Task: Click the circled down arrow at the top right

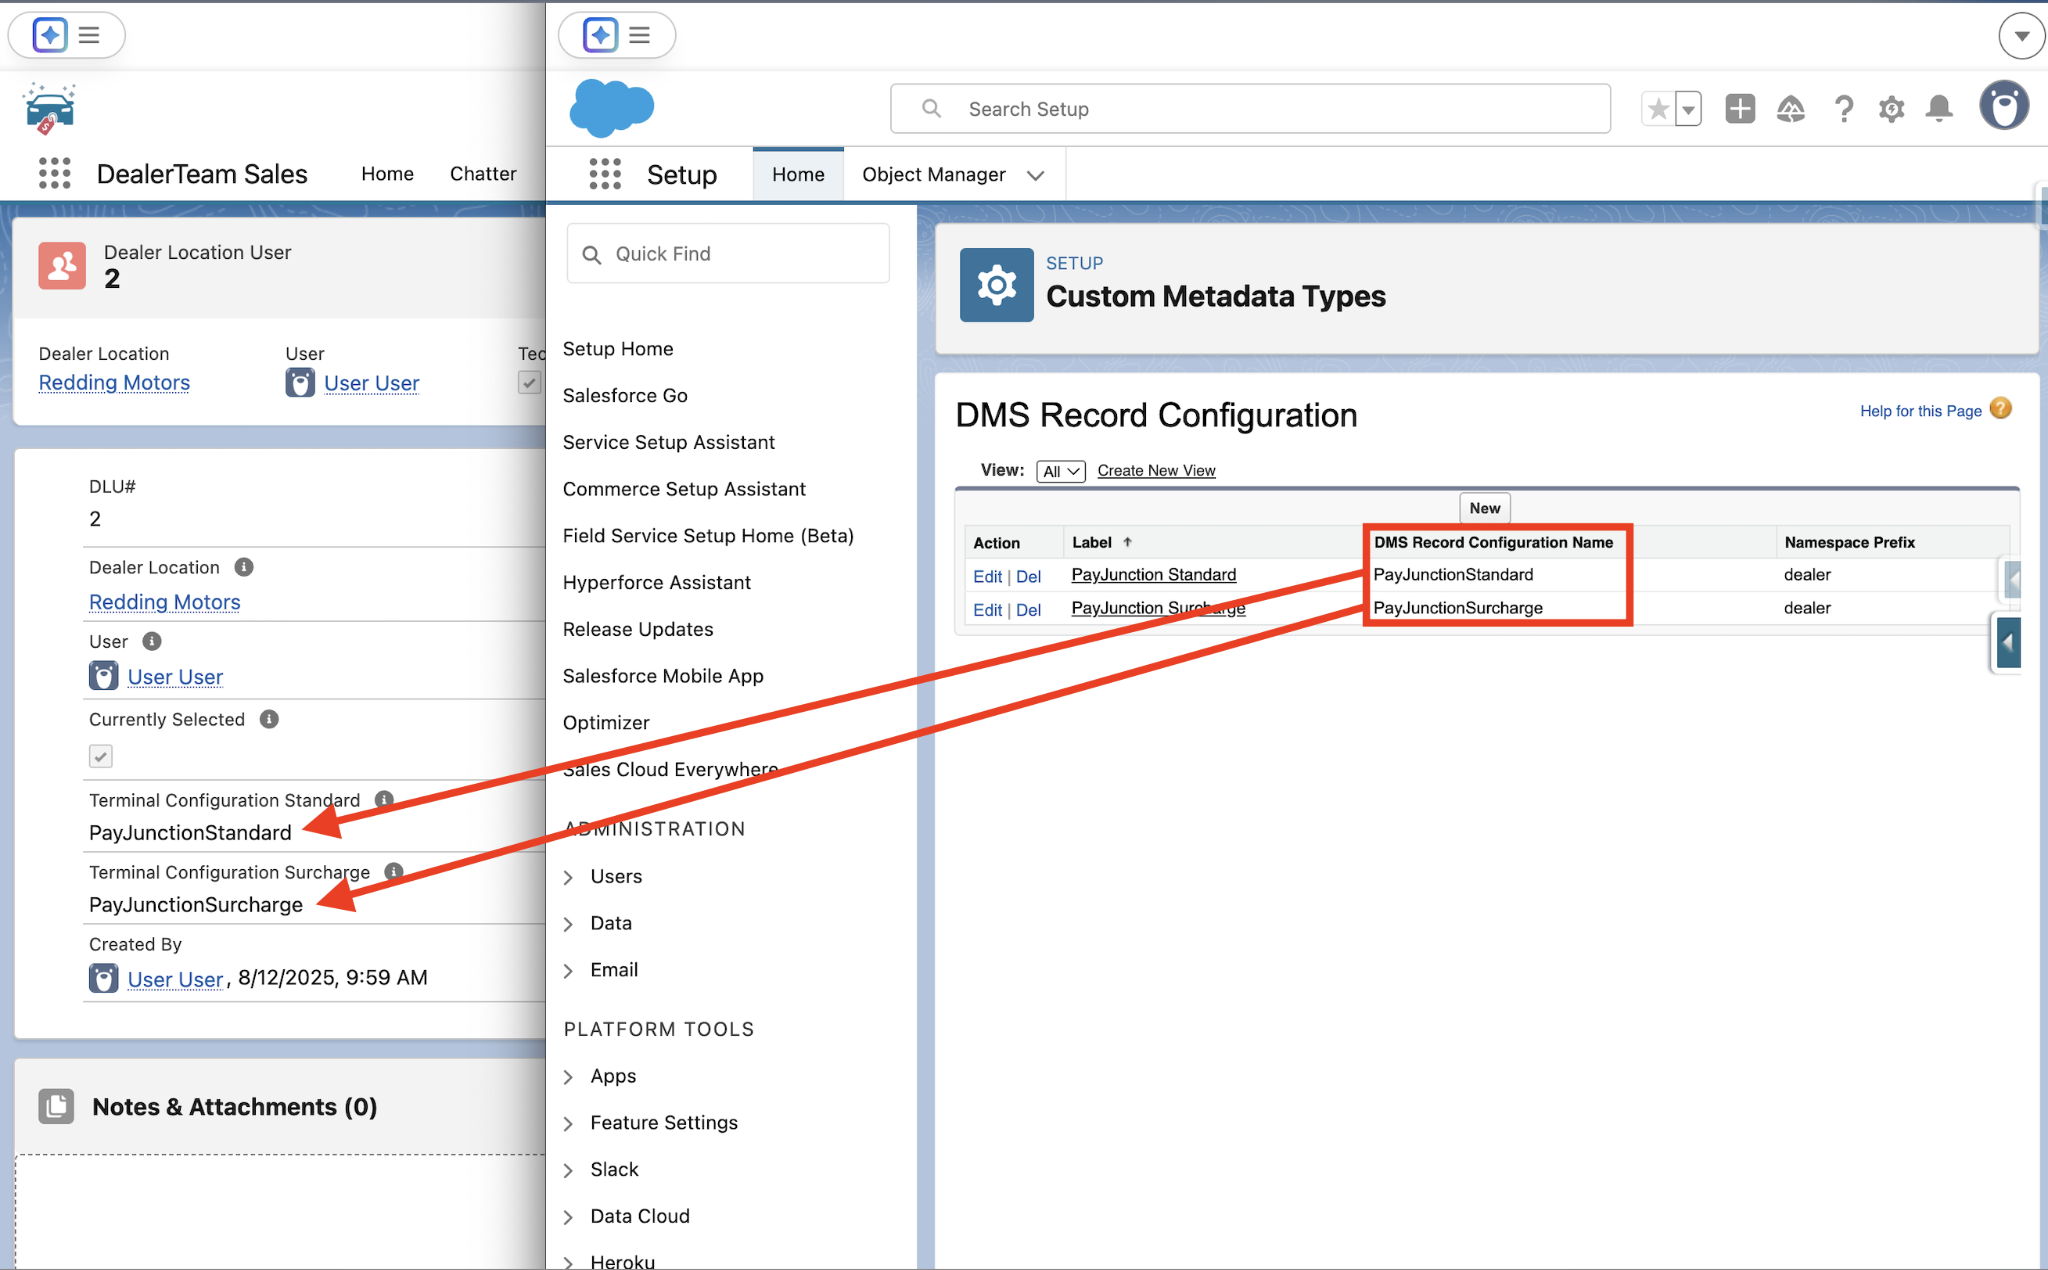Action: point(2021,36)
